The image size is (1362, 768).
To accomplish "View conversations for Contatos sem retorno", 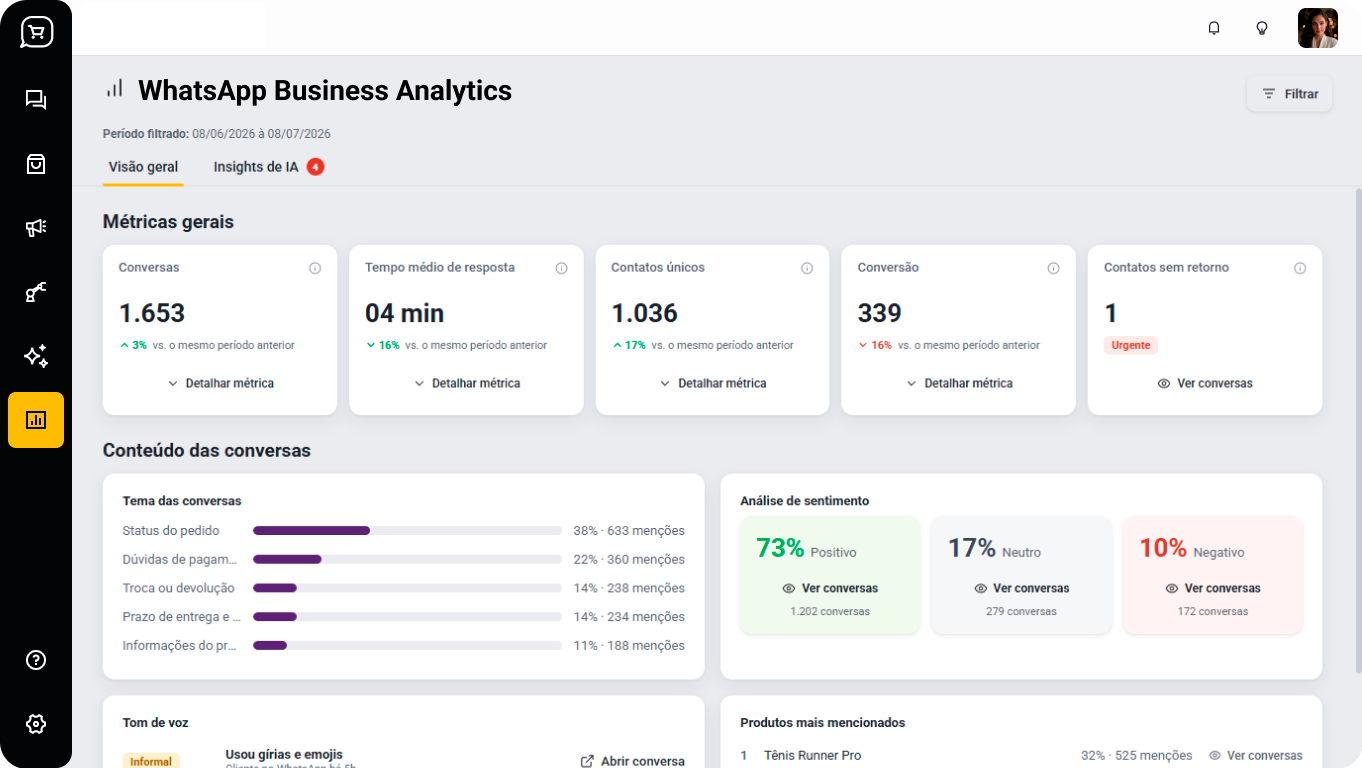I will tap(1204, 383).
